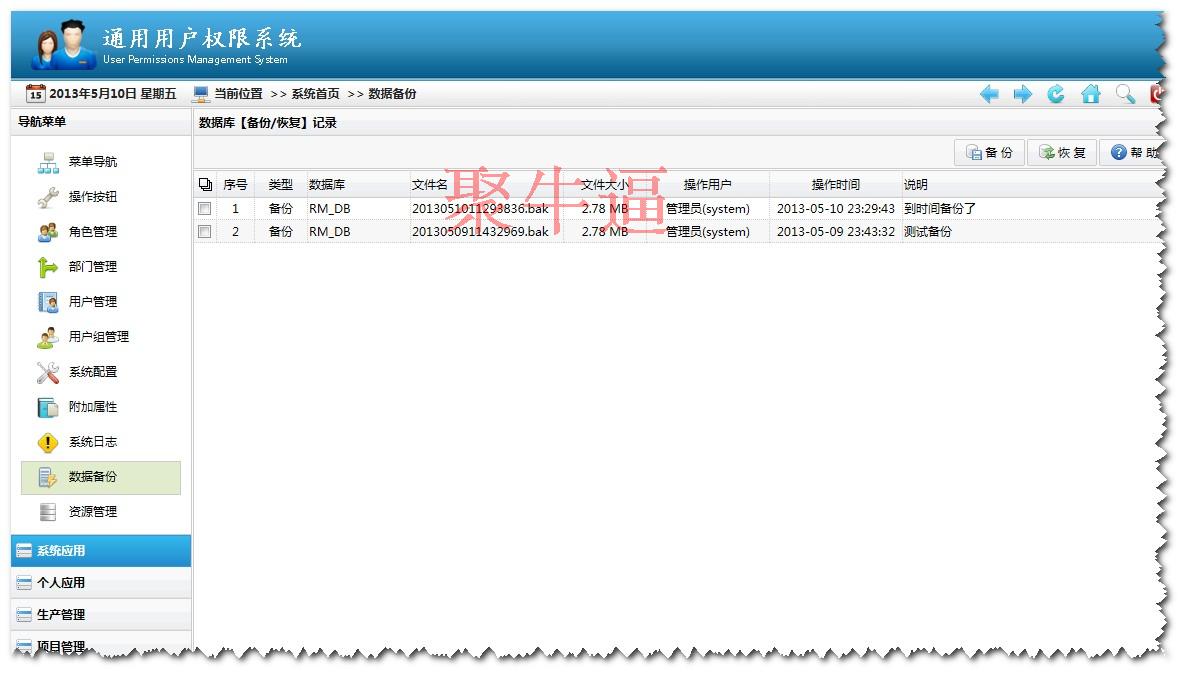1185x676 pixels.
Task: Click the forward arrow icon
Action: point(1023,94)
